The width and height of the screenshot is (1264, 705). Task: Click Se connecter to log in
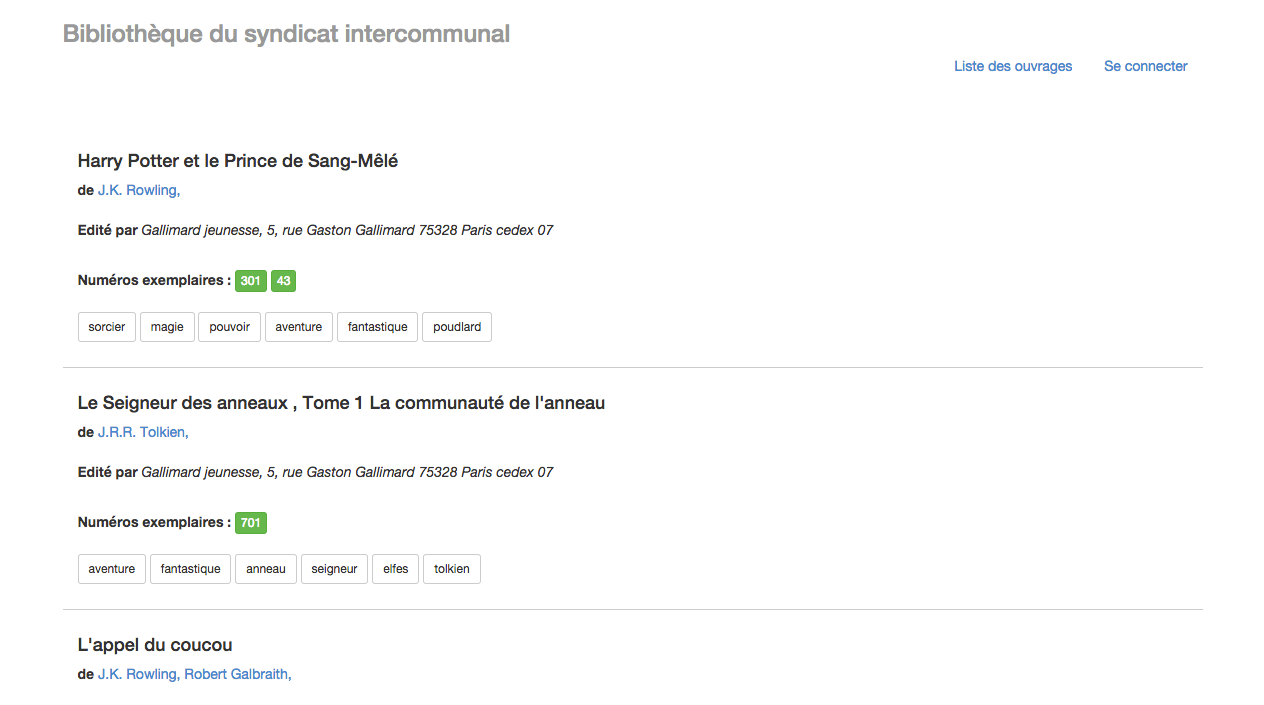tap(1146, 66)
